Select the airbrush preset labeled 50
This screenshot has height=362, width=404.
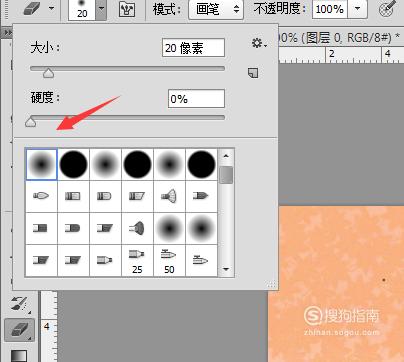pyautogui.click(x=169, y=261)
